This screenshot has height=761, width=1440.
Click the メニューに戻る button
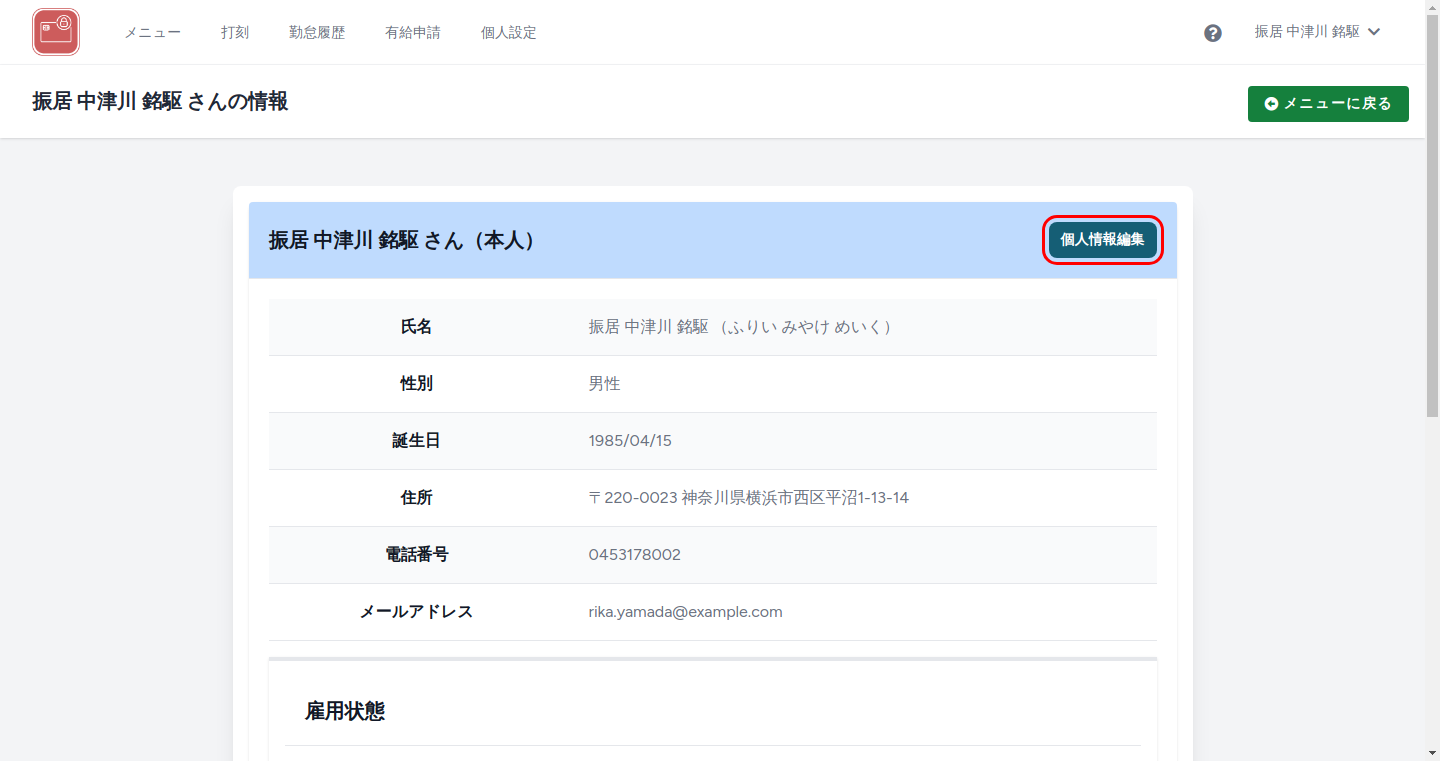pos(1328,104)
